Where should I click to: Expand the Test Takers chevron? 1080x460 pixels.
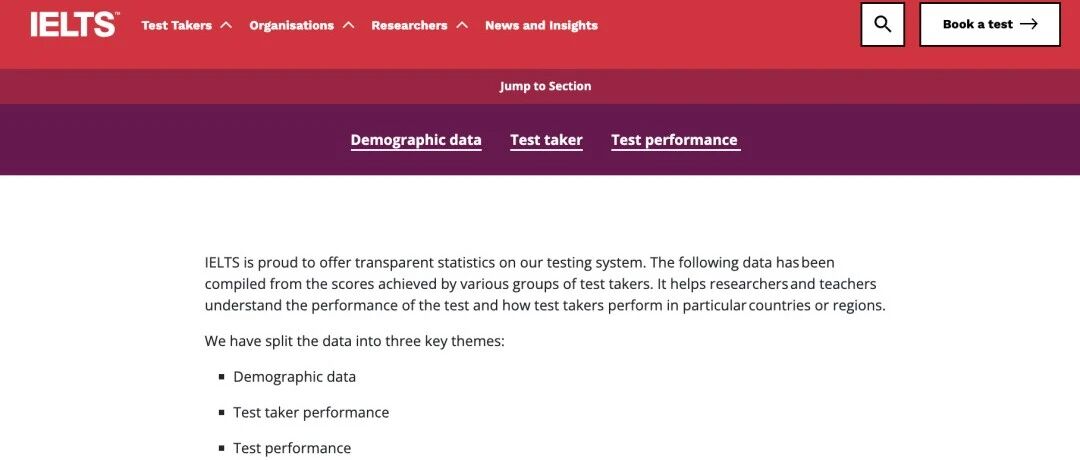225,25
